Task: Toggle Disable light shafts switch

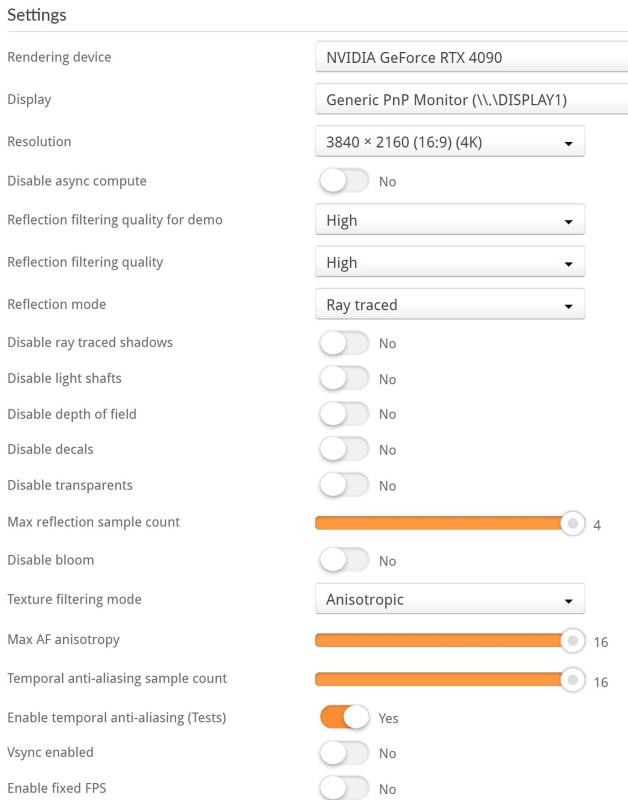Action: (343, 379)
